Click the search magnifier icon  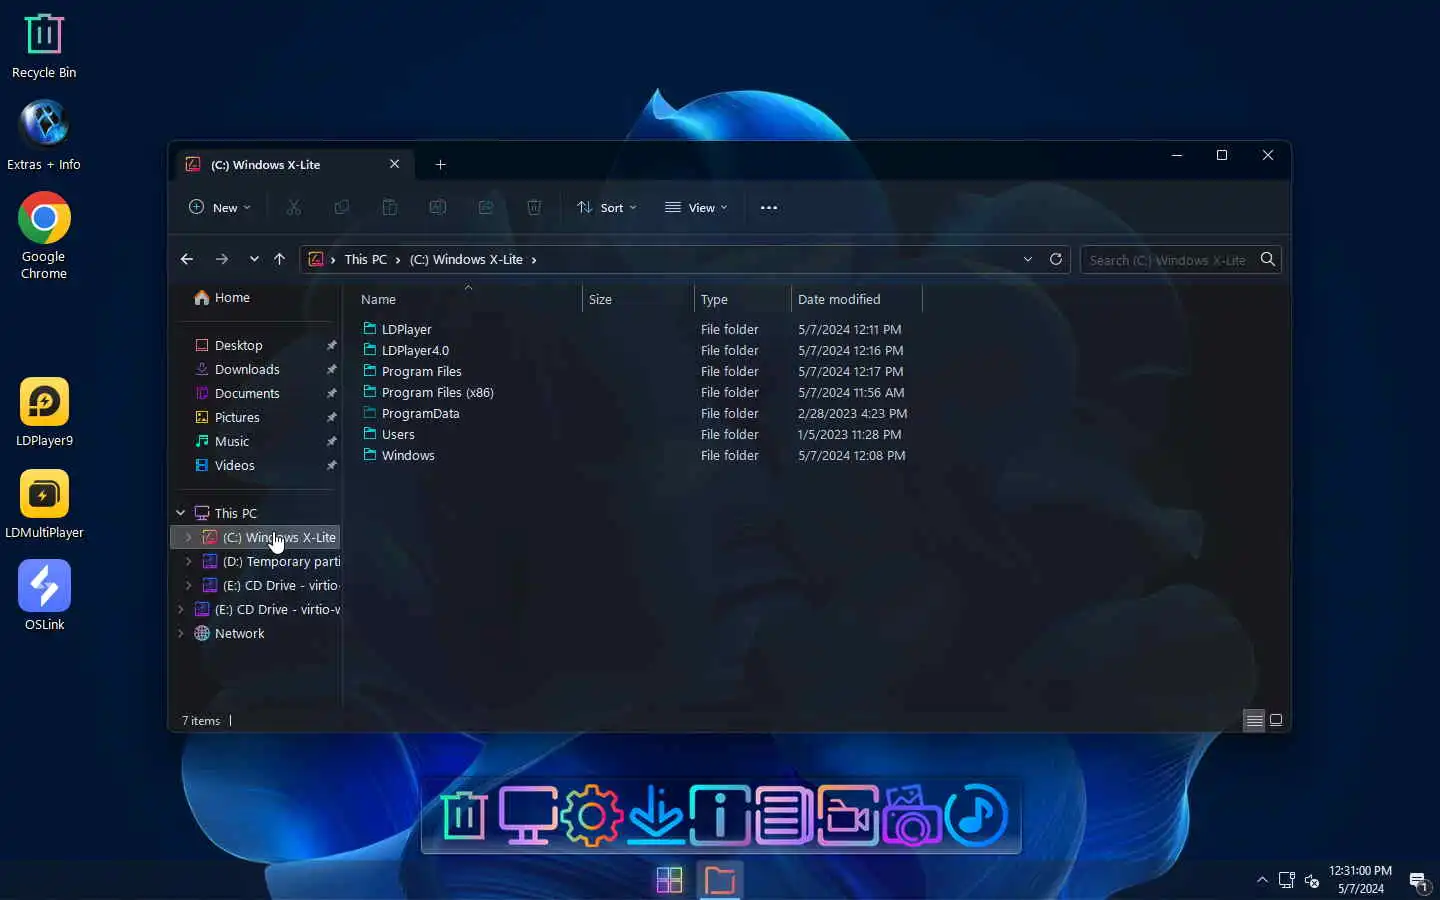pyautogui.click(x=1267, y=259)
